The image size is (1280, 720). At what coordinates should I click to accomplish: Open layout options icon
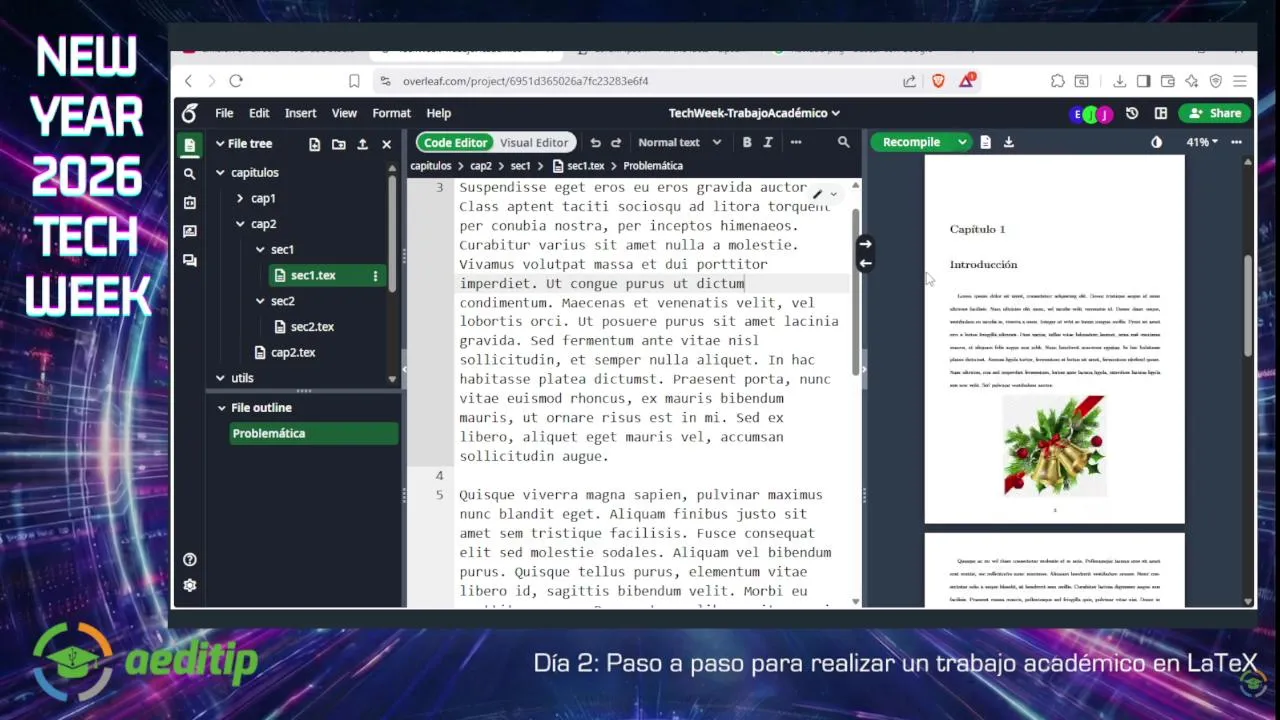click(x=1161, y=113)
